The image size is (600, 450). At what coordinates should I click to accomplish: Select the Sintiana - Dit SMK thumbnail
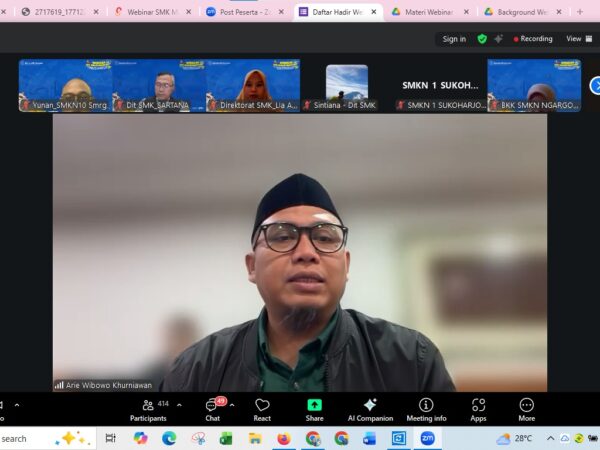tap(346, 86)
